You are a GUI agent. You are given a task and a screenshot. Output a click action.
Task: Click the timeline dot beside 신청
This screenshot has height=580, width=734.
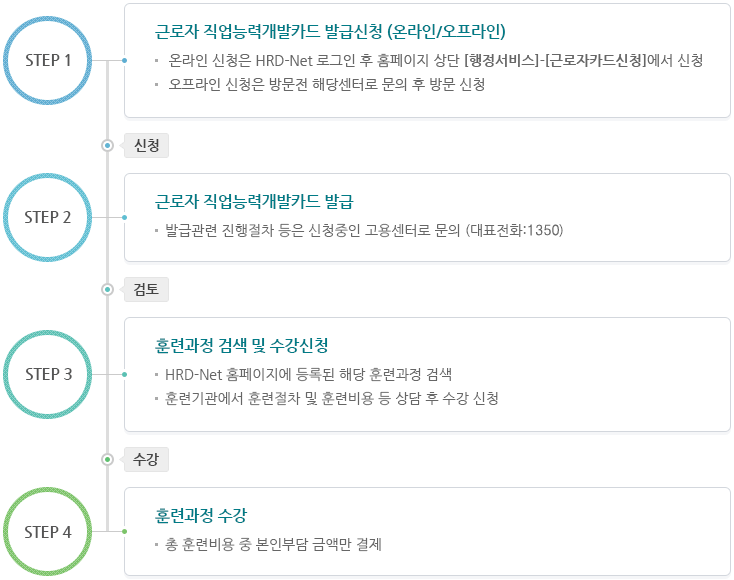click(x=107, y=145)
